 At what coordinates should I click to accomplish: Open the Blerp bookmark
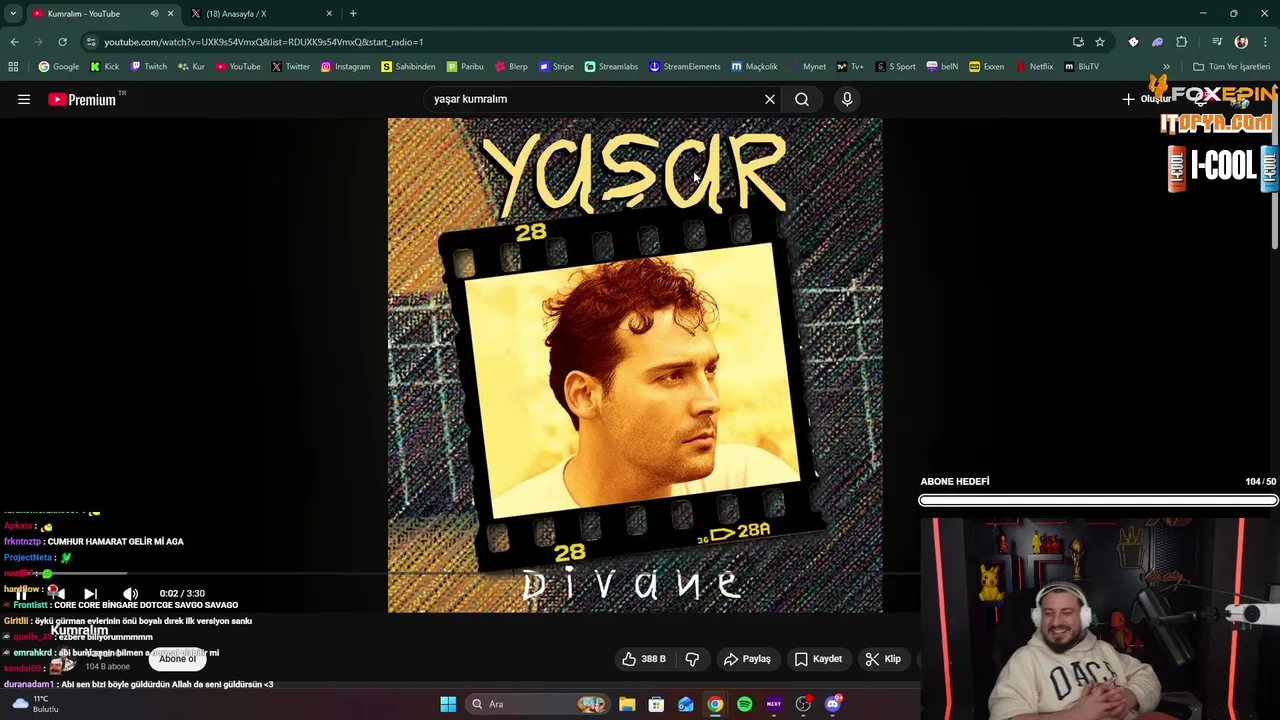511,67
